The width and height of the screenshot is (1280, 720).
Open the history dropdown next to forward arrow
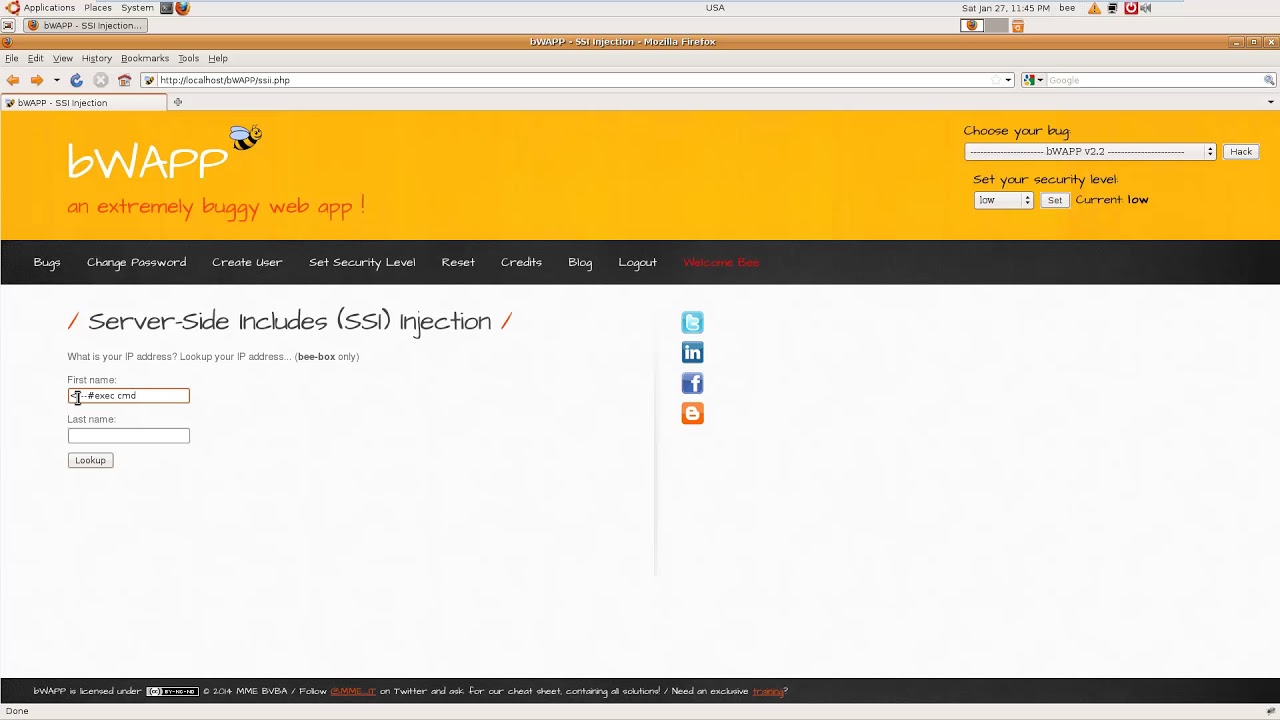click(x=56, y=80)
